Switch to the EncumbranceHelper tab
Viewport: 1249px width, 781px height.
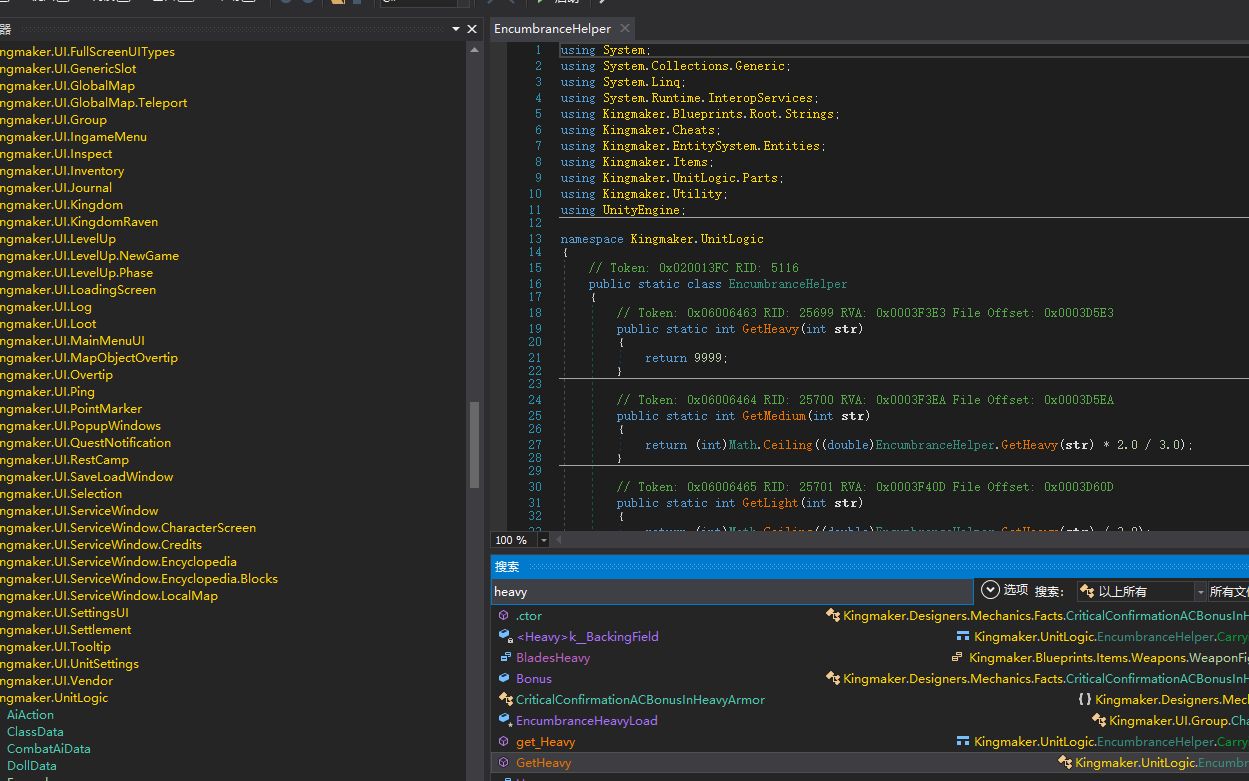552,29
